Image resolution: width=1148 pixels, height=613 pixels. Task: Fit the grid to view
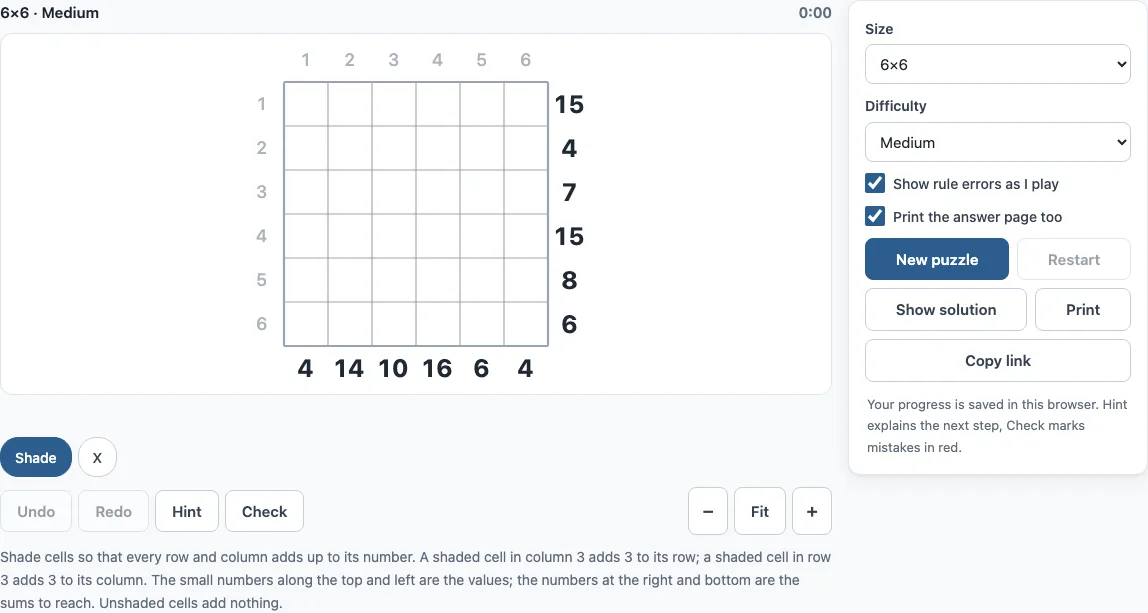point(760,511)
